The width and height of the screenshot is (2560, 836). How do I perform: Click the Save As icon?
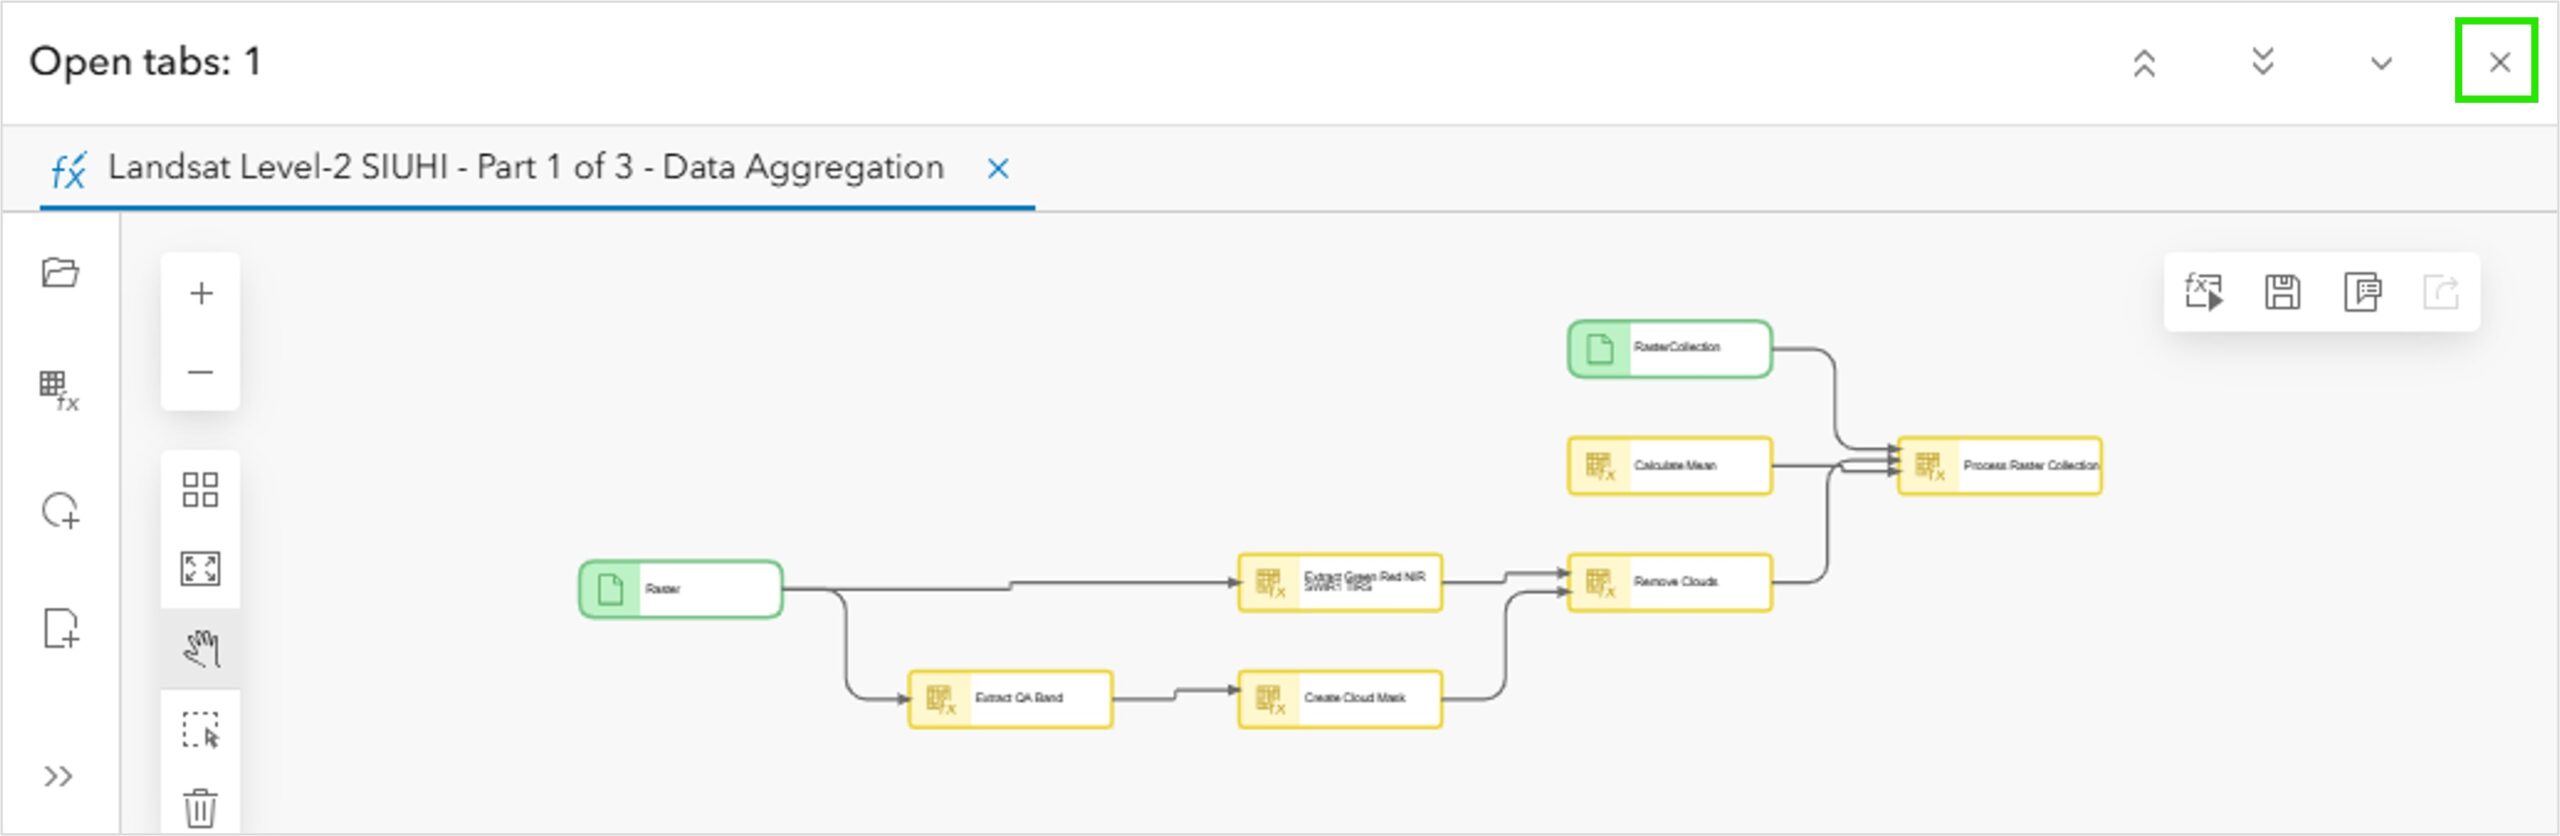click(2362, 292)
